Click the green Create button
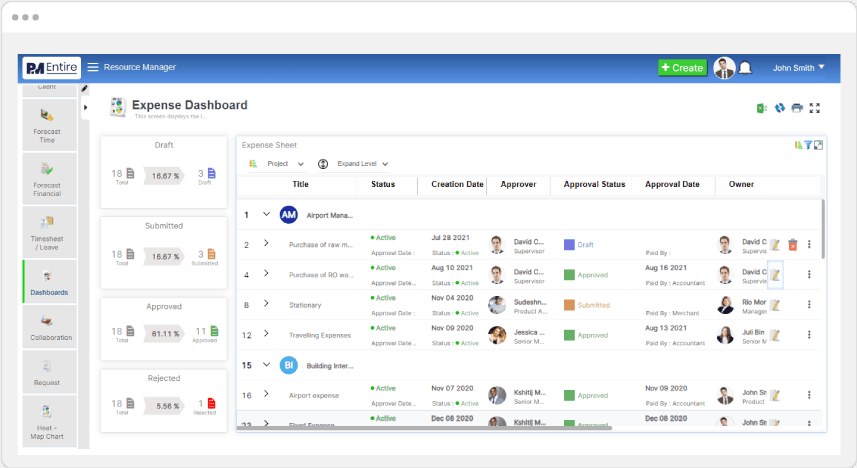 pyautogui.click(x=681, y=68)
